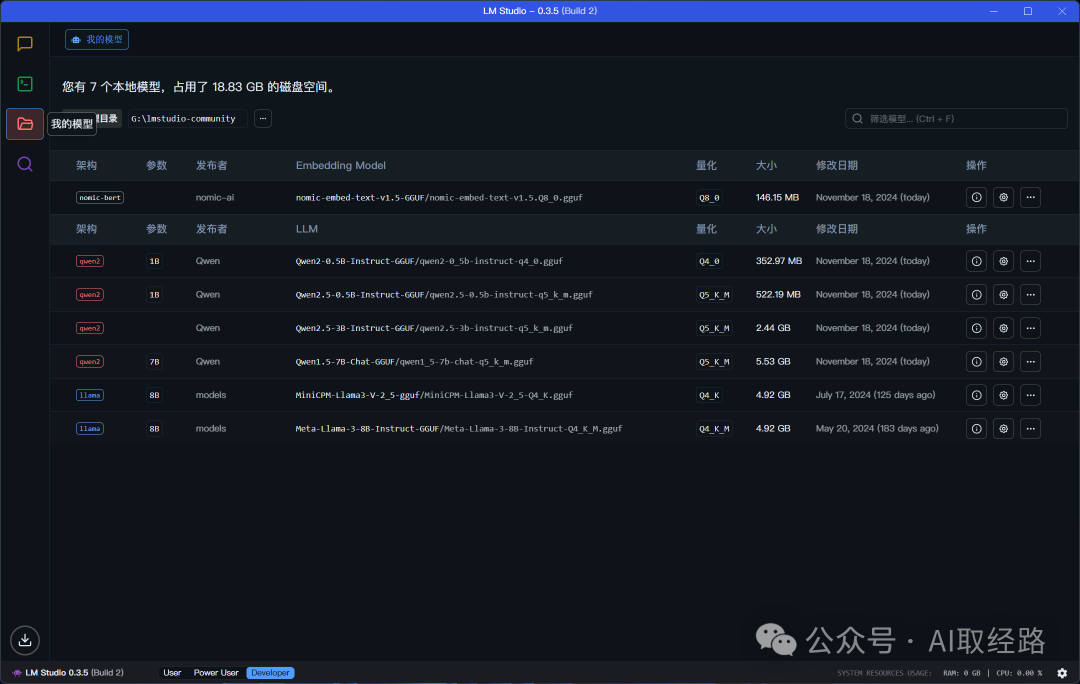Sort LLM list by 发布者 column header

pyautogui.click(x=211, y=229)
